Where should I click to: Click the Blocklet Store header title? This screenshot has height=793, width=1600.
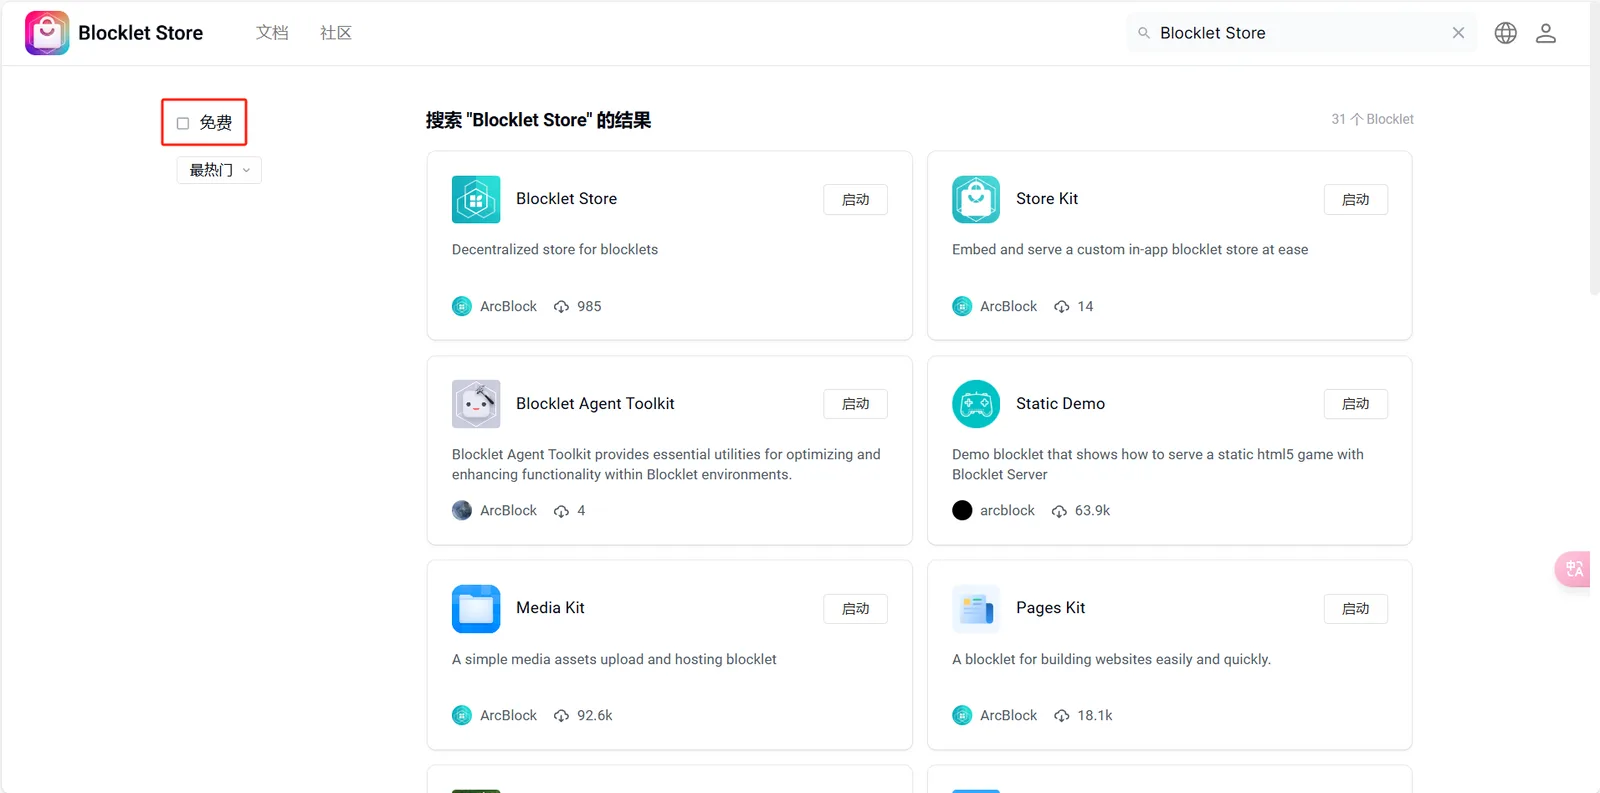(140, 33)
